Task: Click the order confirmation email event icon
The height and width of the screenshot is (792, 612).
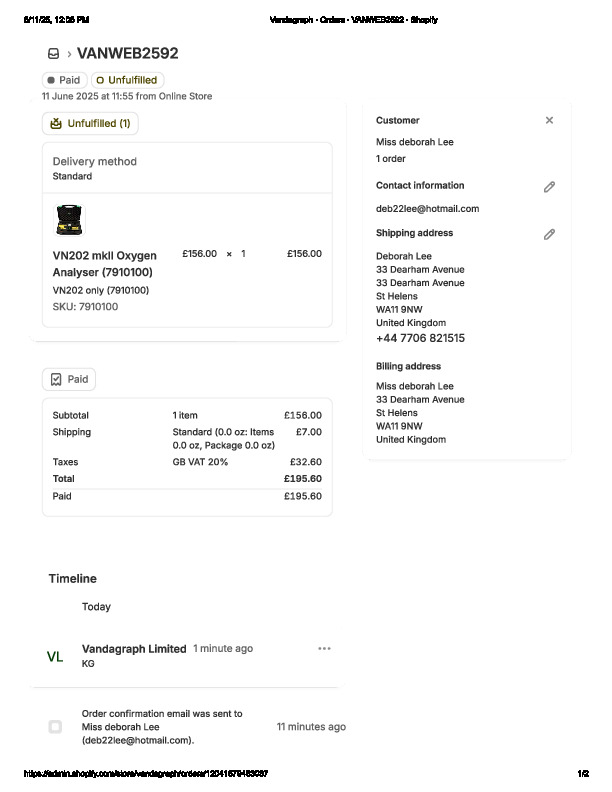Action: [55, 726]
